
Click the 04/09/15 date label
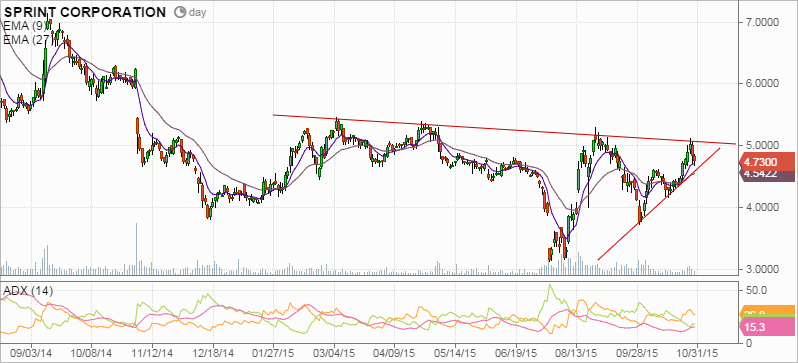pos(395,352)
